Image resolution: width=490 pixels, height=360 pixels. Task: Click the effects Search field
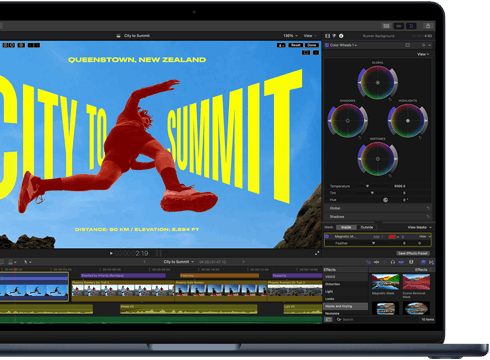[x=377, y=319]
